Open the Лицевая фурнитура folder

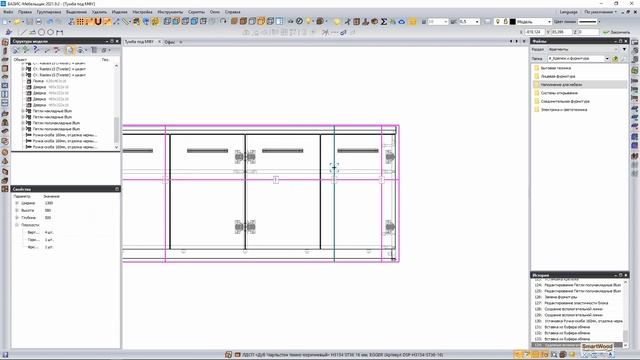[x=558, y=76]
